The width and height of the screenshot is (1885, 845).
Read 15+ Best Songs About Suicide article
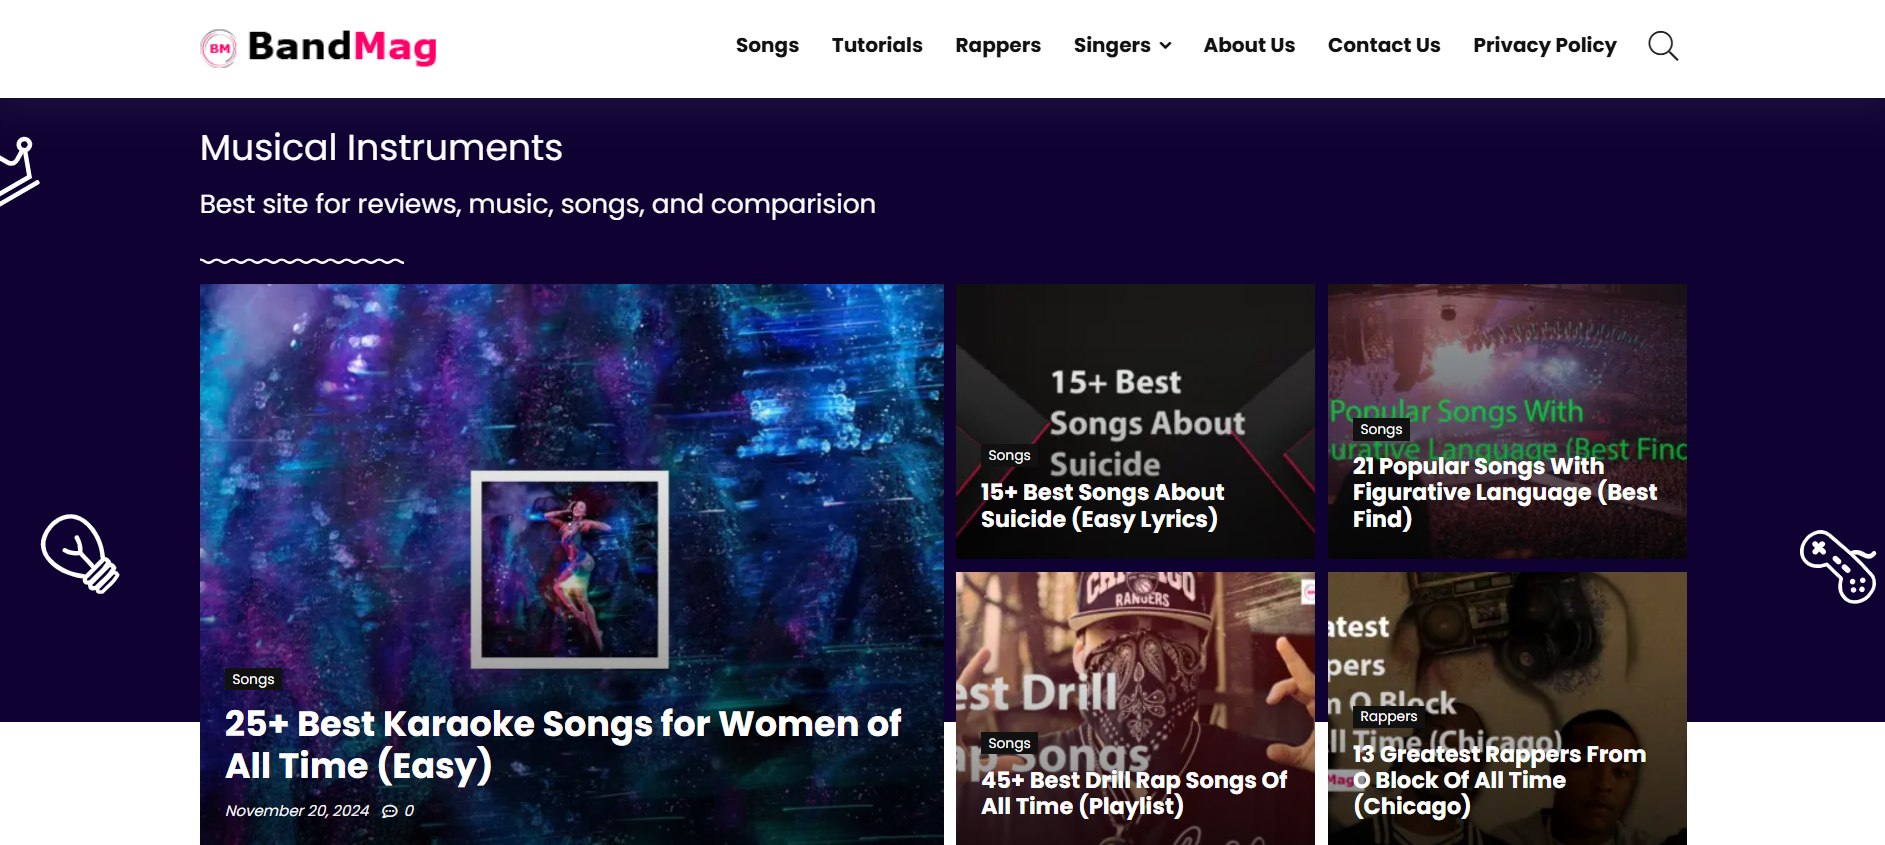pyautogui.click(x=1101, y=506)
